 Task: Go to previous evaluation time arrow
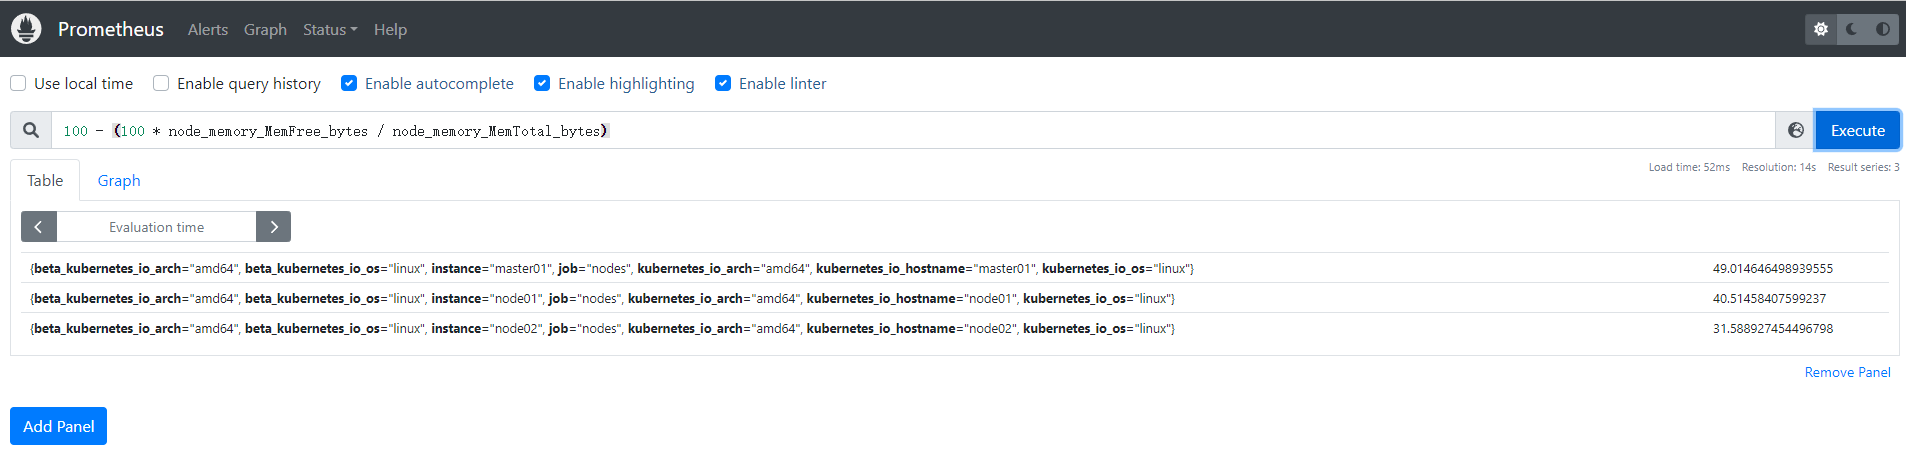click(x=39, y=227)
